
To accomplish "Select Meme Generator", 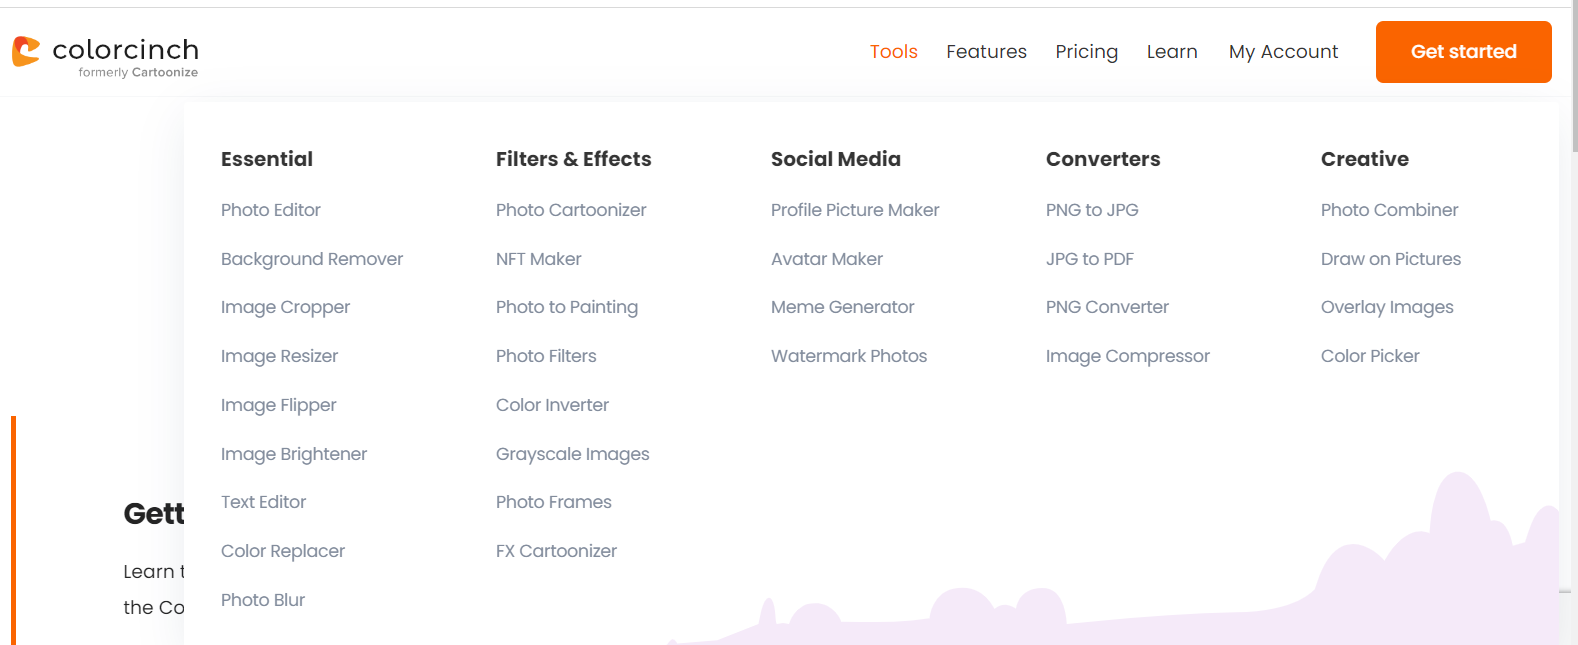I will pyautogui.click(x=842, y=307).
